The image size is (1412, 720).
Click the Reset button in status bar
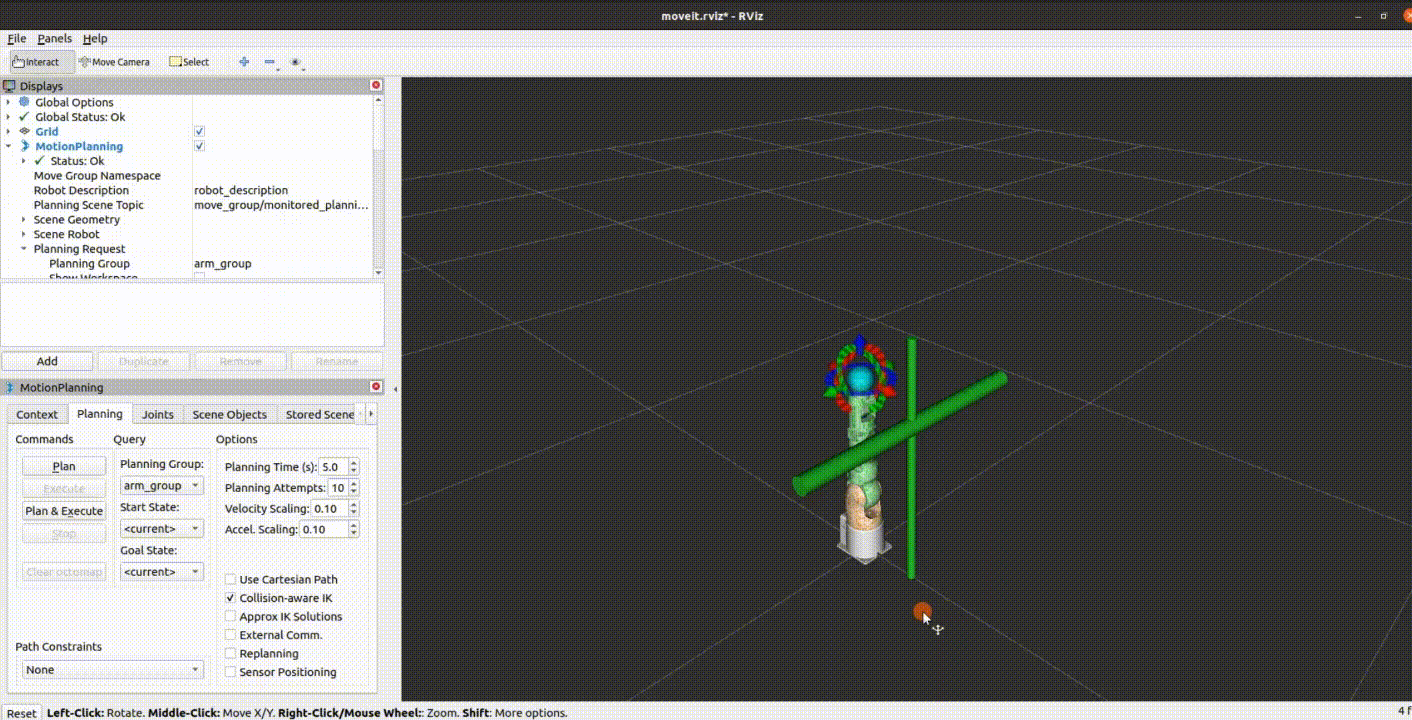click(21, 713)
